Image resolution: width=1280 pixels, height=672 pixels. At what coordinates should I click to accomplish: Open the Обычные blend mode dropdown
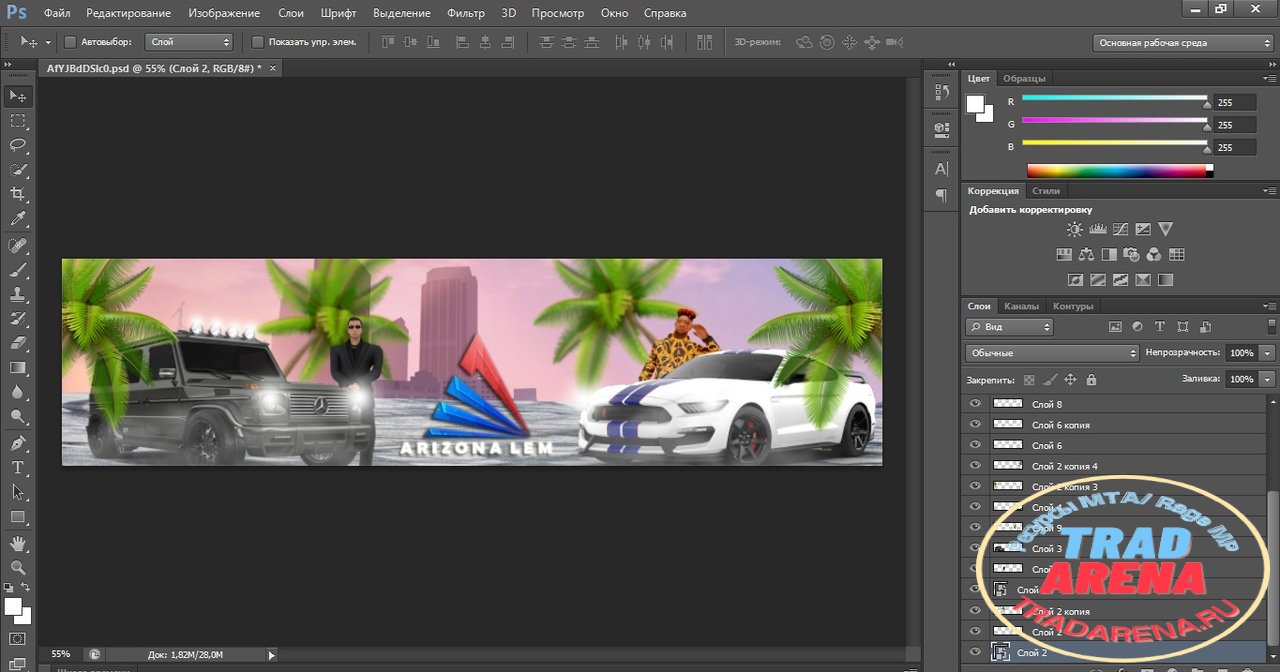(1052, 353)
